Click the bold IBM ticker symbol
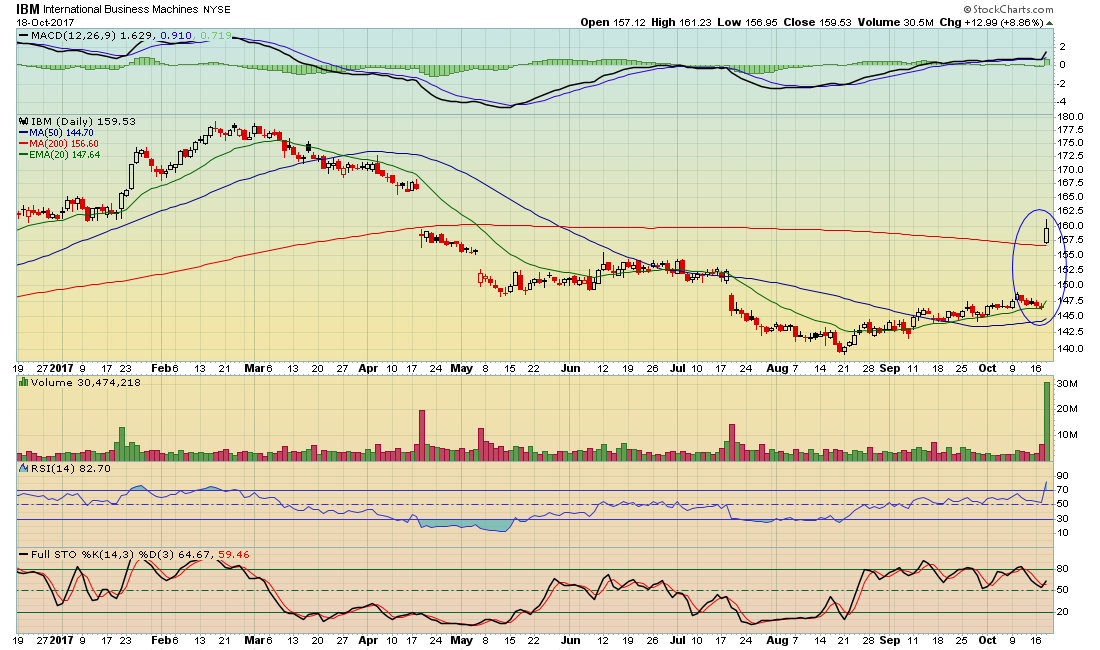The height and width of the screenshot is (650, 1100). tap(28, 9)
